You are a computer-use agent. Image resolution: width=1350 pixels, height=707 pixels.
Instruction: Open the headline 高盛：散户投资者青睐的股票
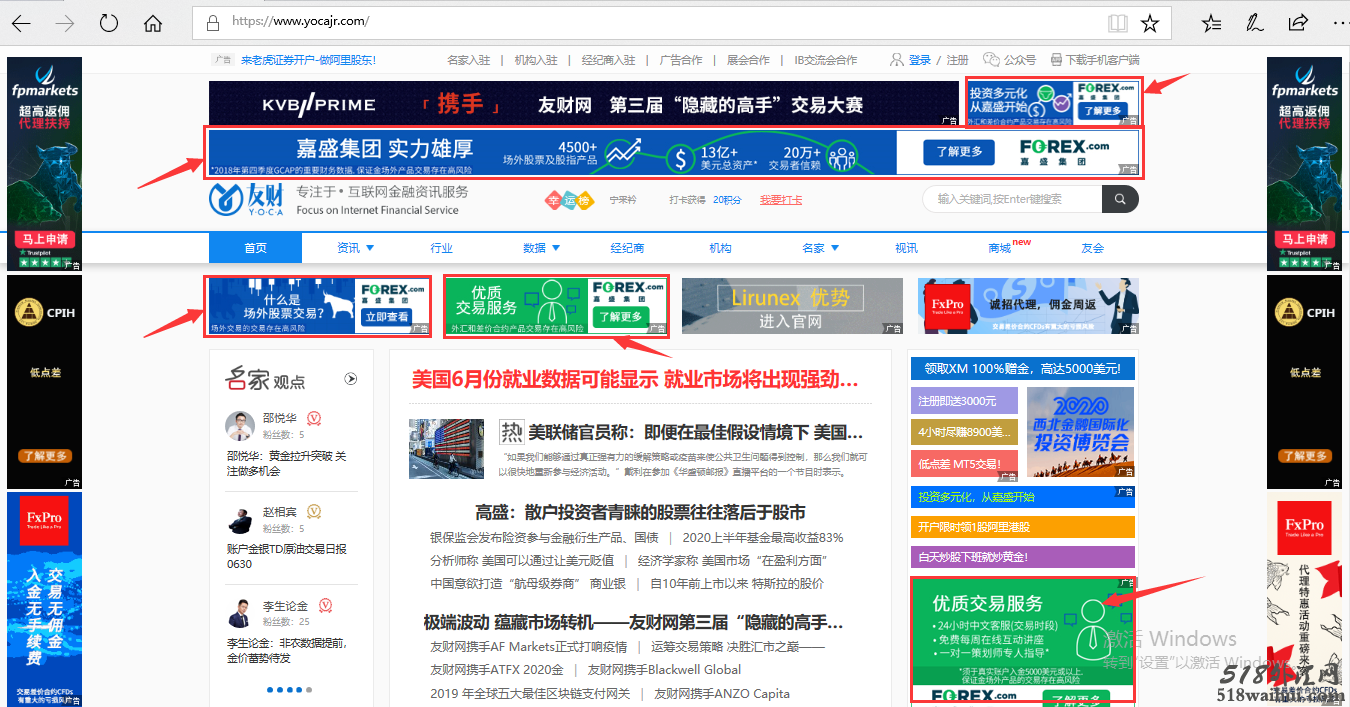click(x=640, y=512)
